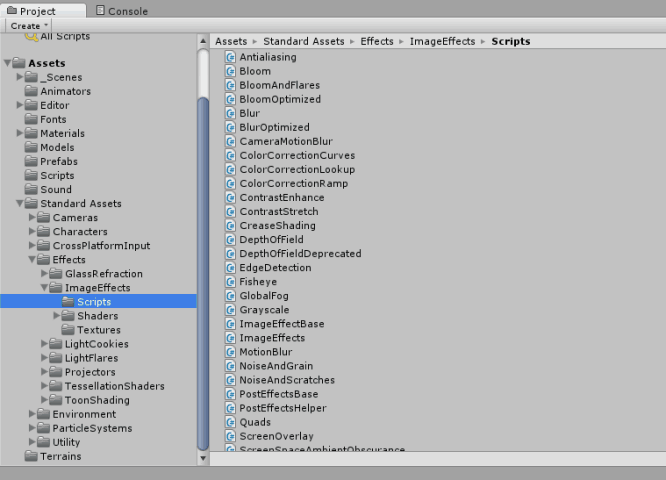The image size is (666, 480).
Task: Select the EdgeDetection script icon
Action: click(231, 268)
